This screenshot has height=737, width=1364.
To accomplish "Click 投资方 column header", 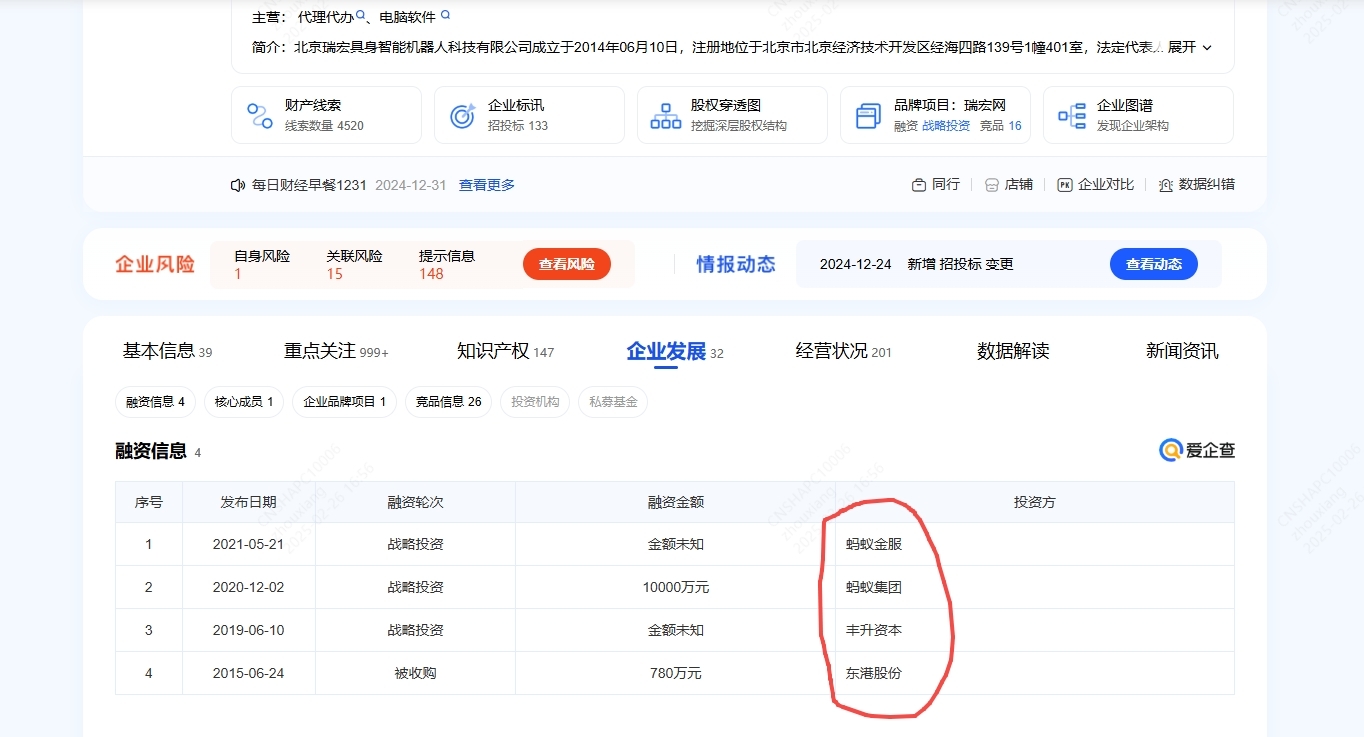I will point(1035,502).
